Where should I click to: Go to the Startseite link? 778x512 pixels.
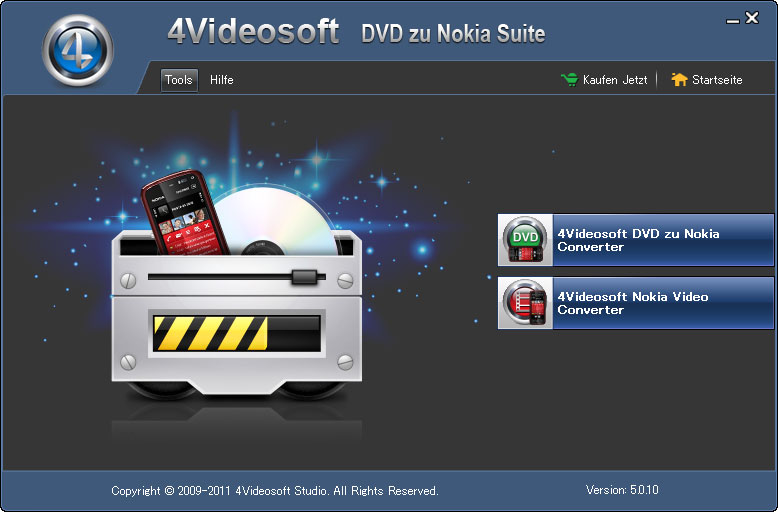tap(717, 80)
